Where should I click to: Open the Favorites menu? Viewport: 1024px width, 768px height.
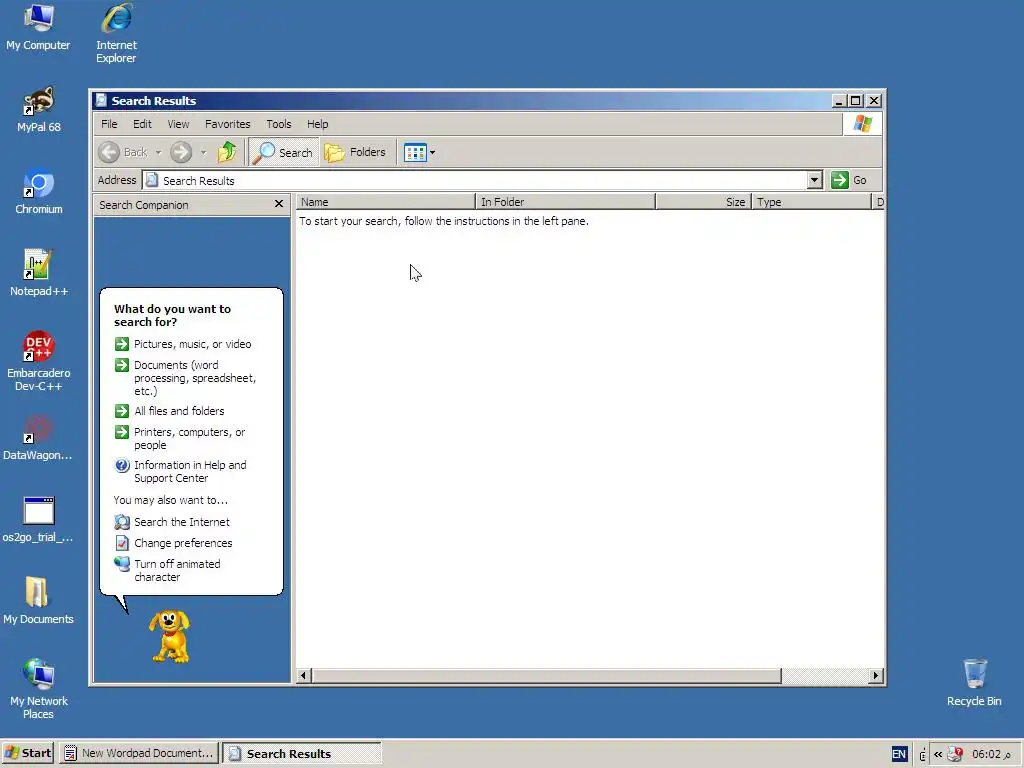click(x=227, y=124)
